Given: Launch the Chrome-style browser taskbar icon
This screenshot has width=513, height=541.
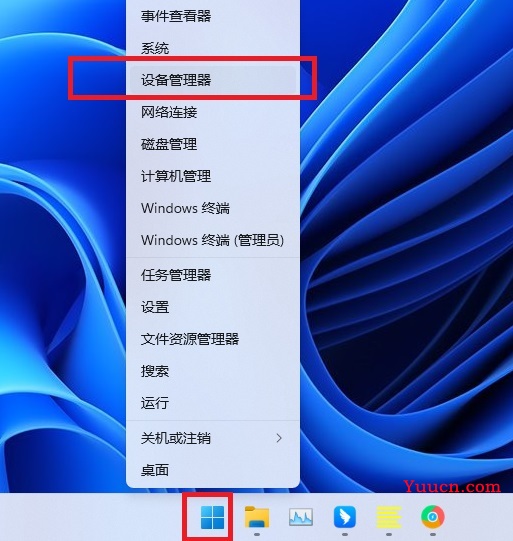Looking at the screenshot, I should coord(433,517).
